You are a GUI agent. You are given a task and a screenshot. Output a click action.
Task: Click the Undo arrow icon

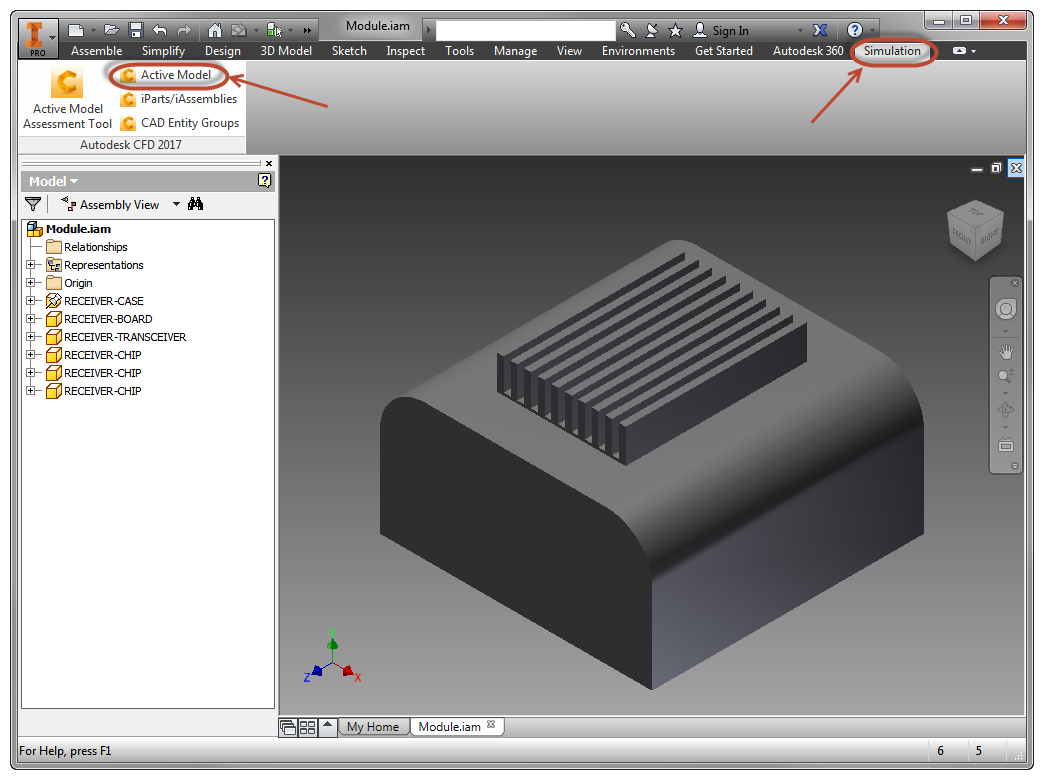(x=160, y=30)
